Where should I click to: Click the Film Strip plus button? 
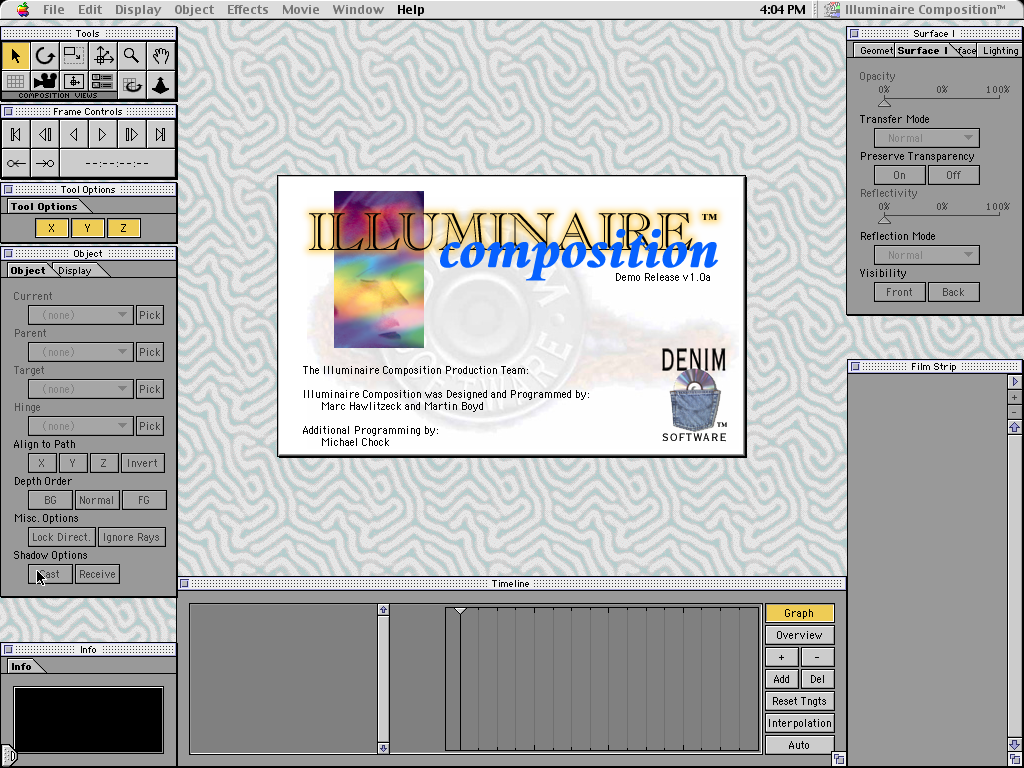point(1014,397)
